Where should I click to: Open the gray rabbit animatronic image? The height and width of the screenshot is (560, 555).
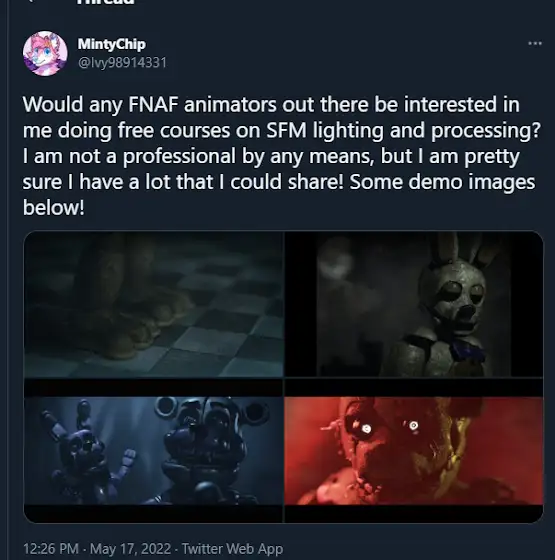tap(414, 304)
